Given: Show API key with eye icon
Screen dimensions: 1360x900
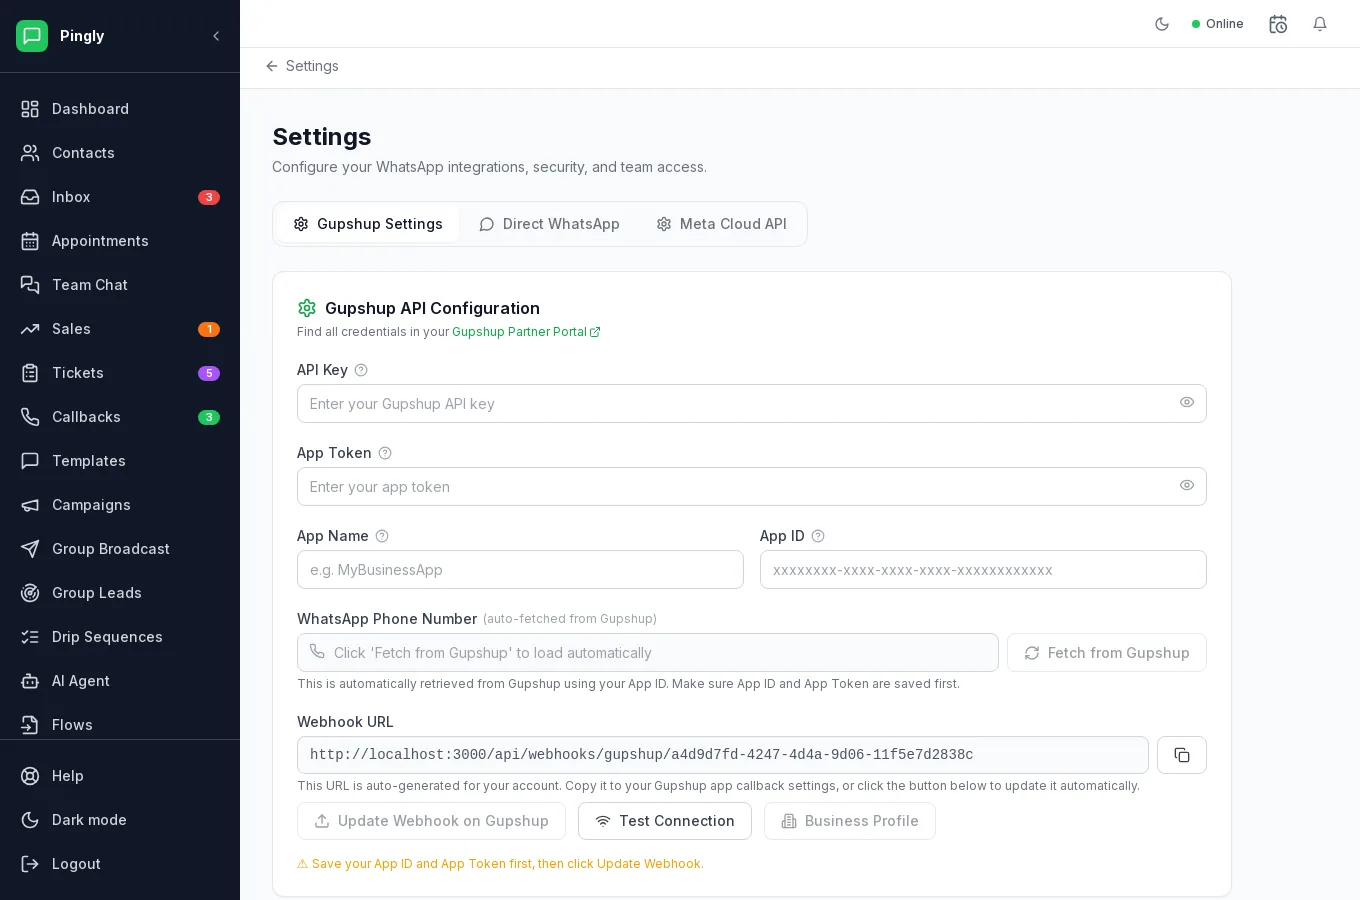Looking at the screenshot, I should (x=1187, y=403).
